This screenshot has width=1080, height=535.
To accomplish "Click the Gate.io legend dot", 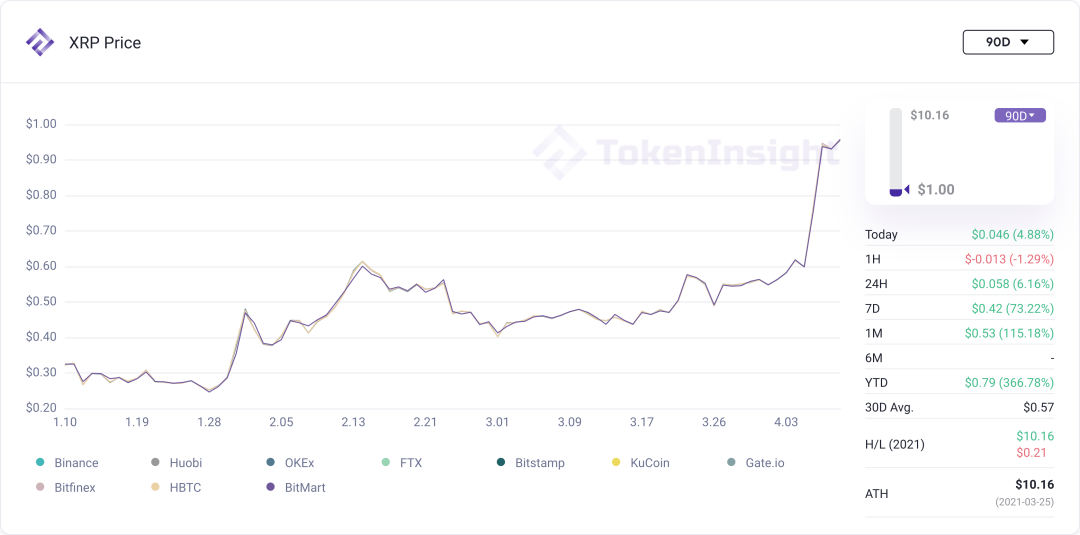I will [731, 463].
